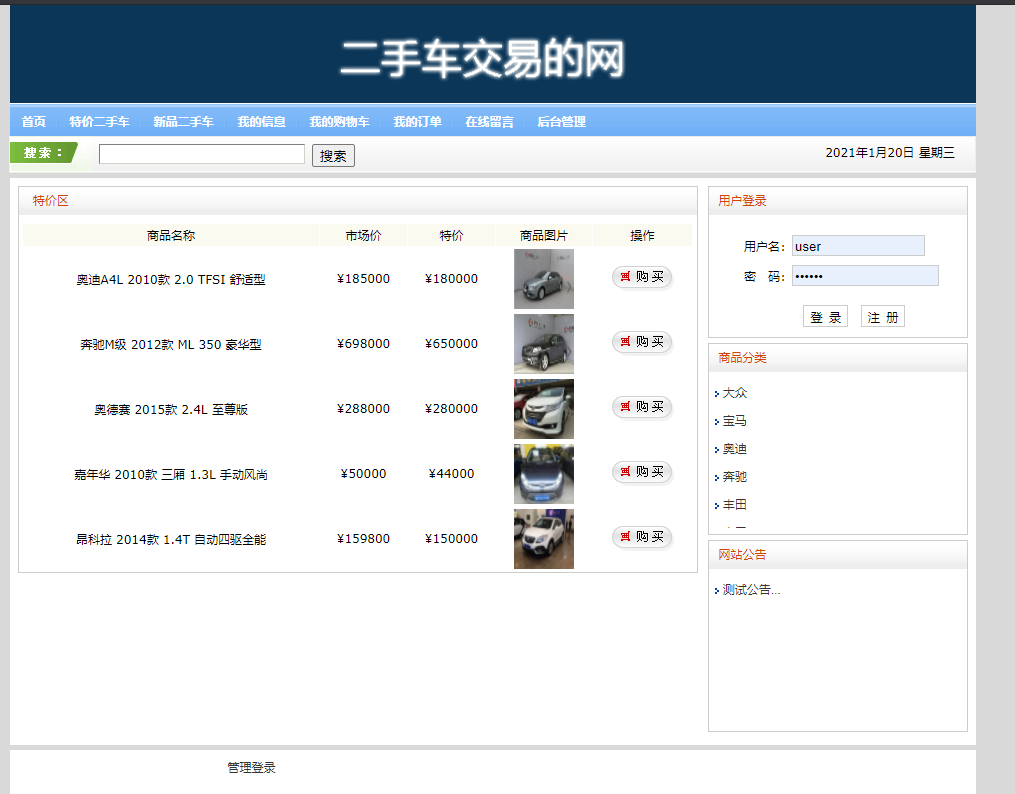This screenshot has width=1015, height=794.
Task: Open the 测试公告 announcement link
Action: pyautogui.click(x=748, y=590)
